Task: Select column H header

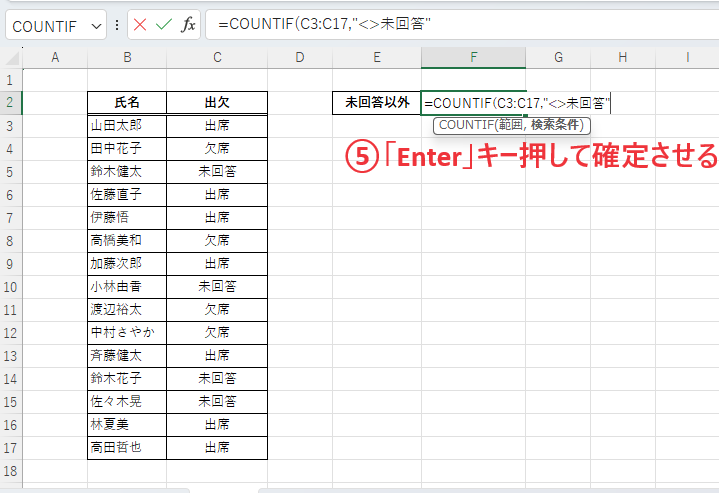Action: click(623, 58)
